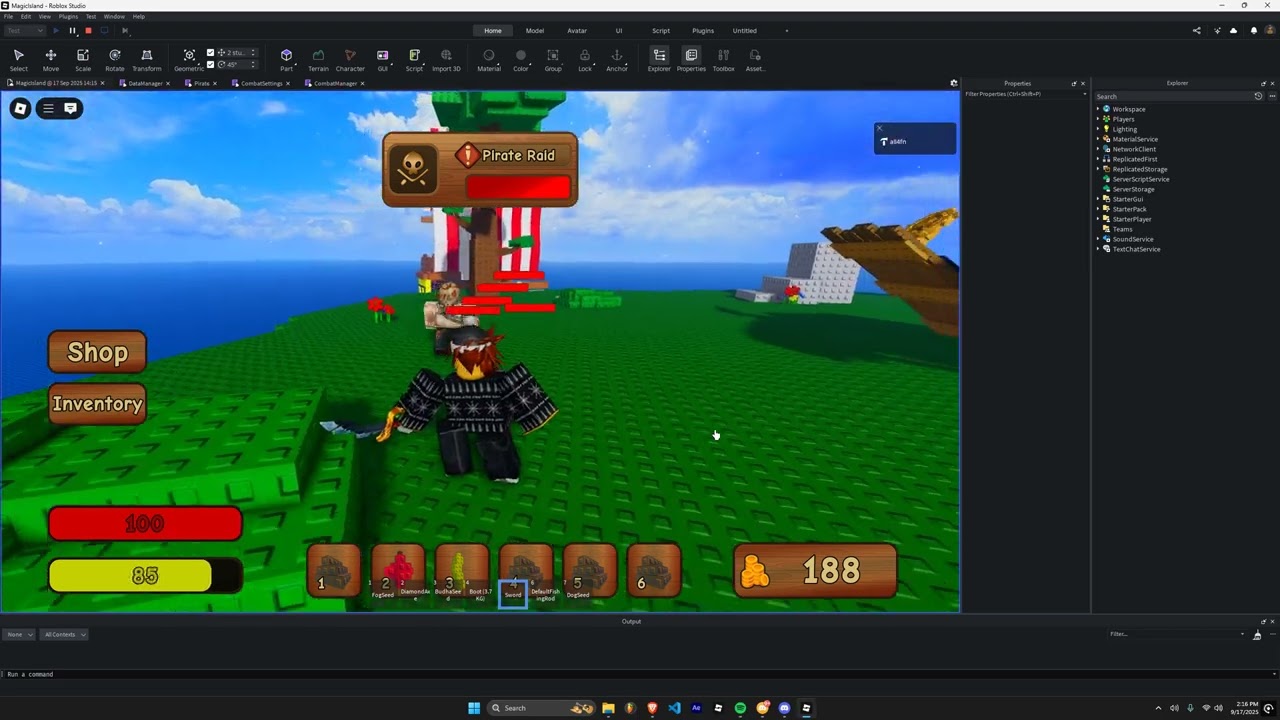Expand the Lighting node
This screenshot has height=720, width=1280.
tap(1098, 129)
